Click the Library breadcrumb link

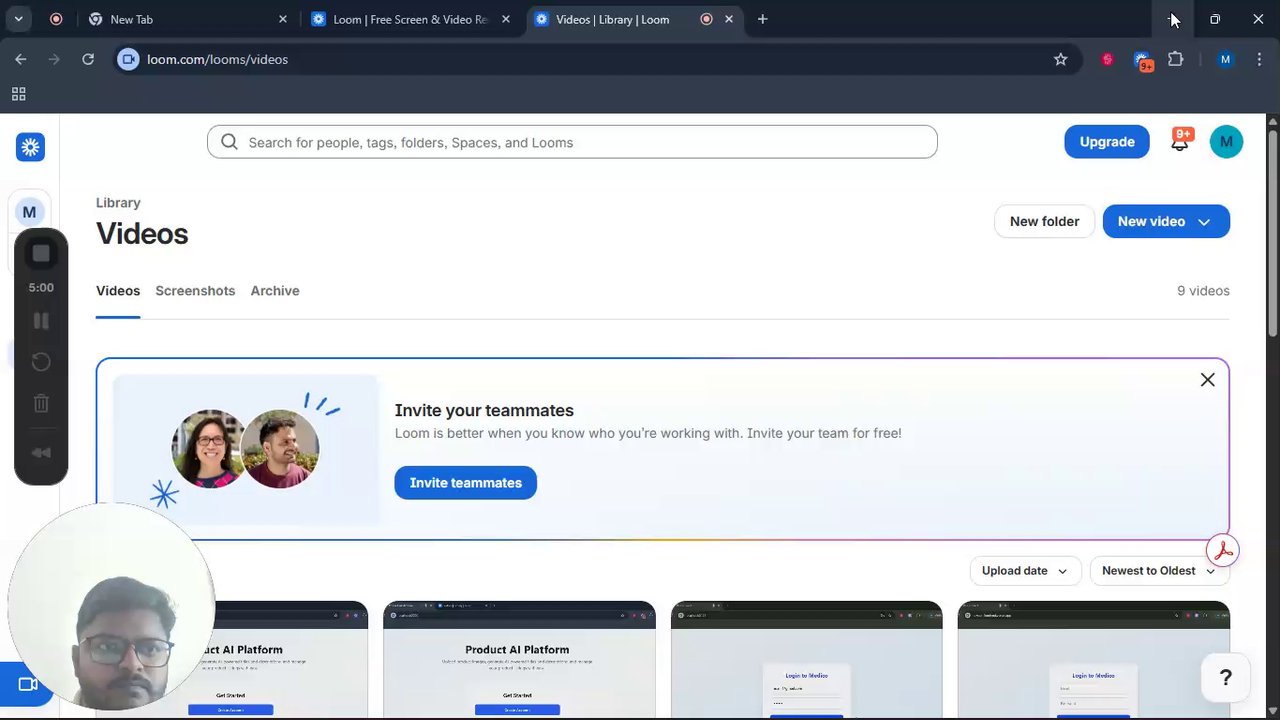pyautogui.click(x=118, y=203)
